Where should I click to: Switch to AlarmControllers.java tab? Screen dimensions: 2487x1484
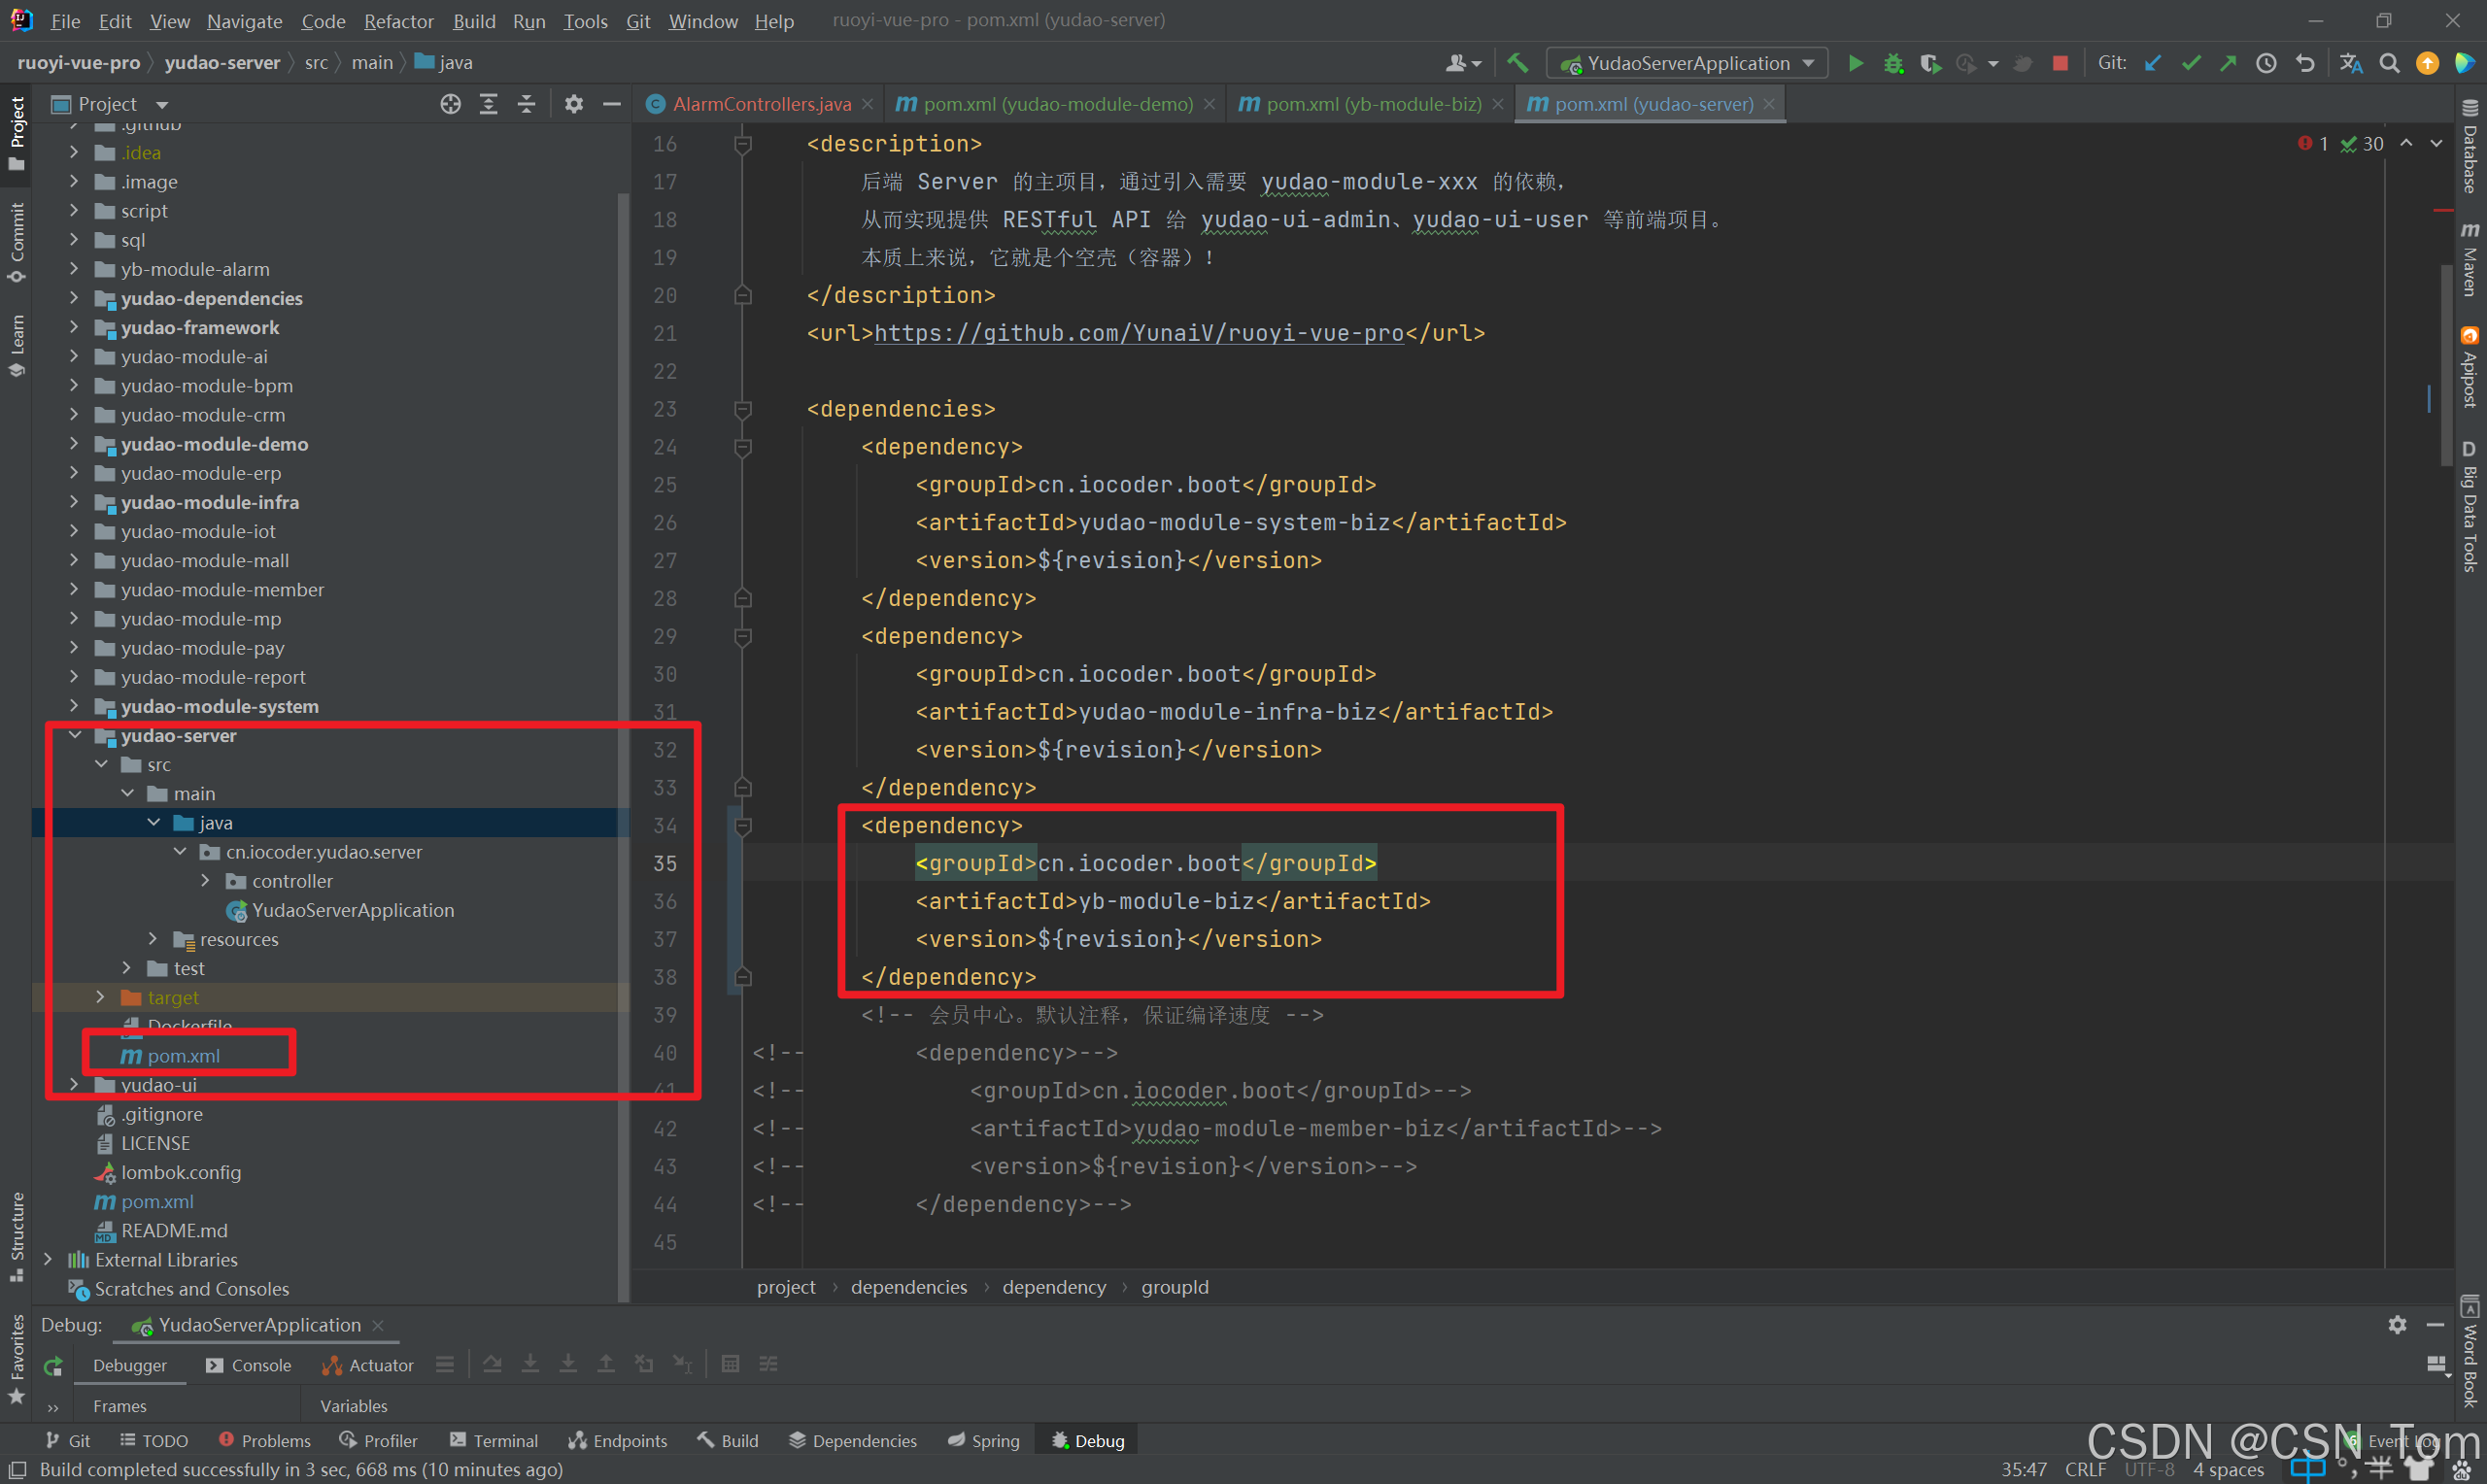[760, 104]
